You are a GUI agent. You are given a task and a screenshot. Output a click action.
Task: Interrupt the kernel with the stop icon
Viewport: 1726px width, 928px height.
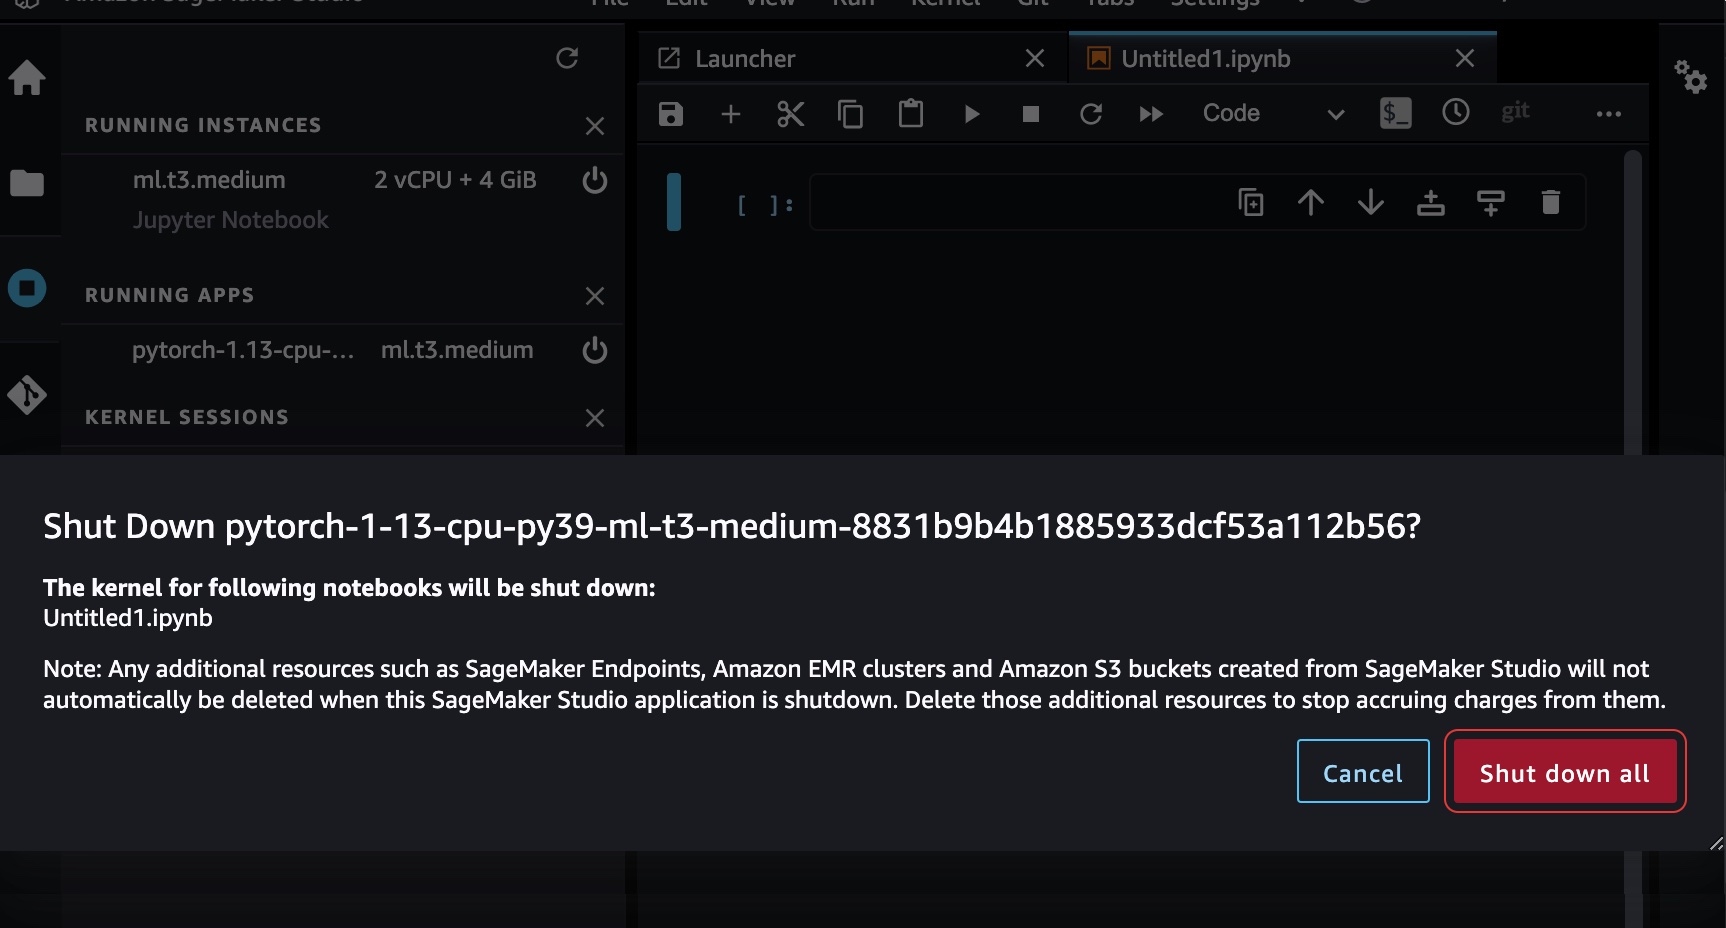tap(1031, 114)
